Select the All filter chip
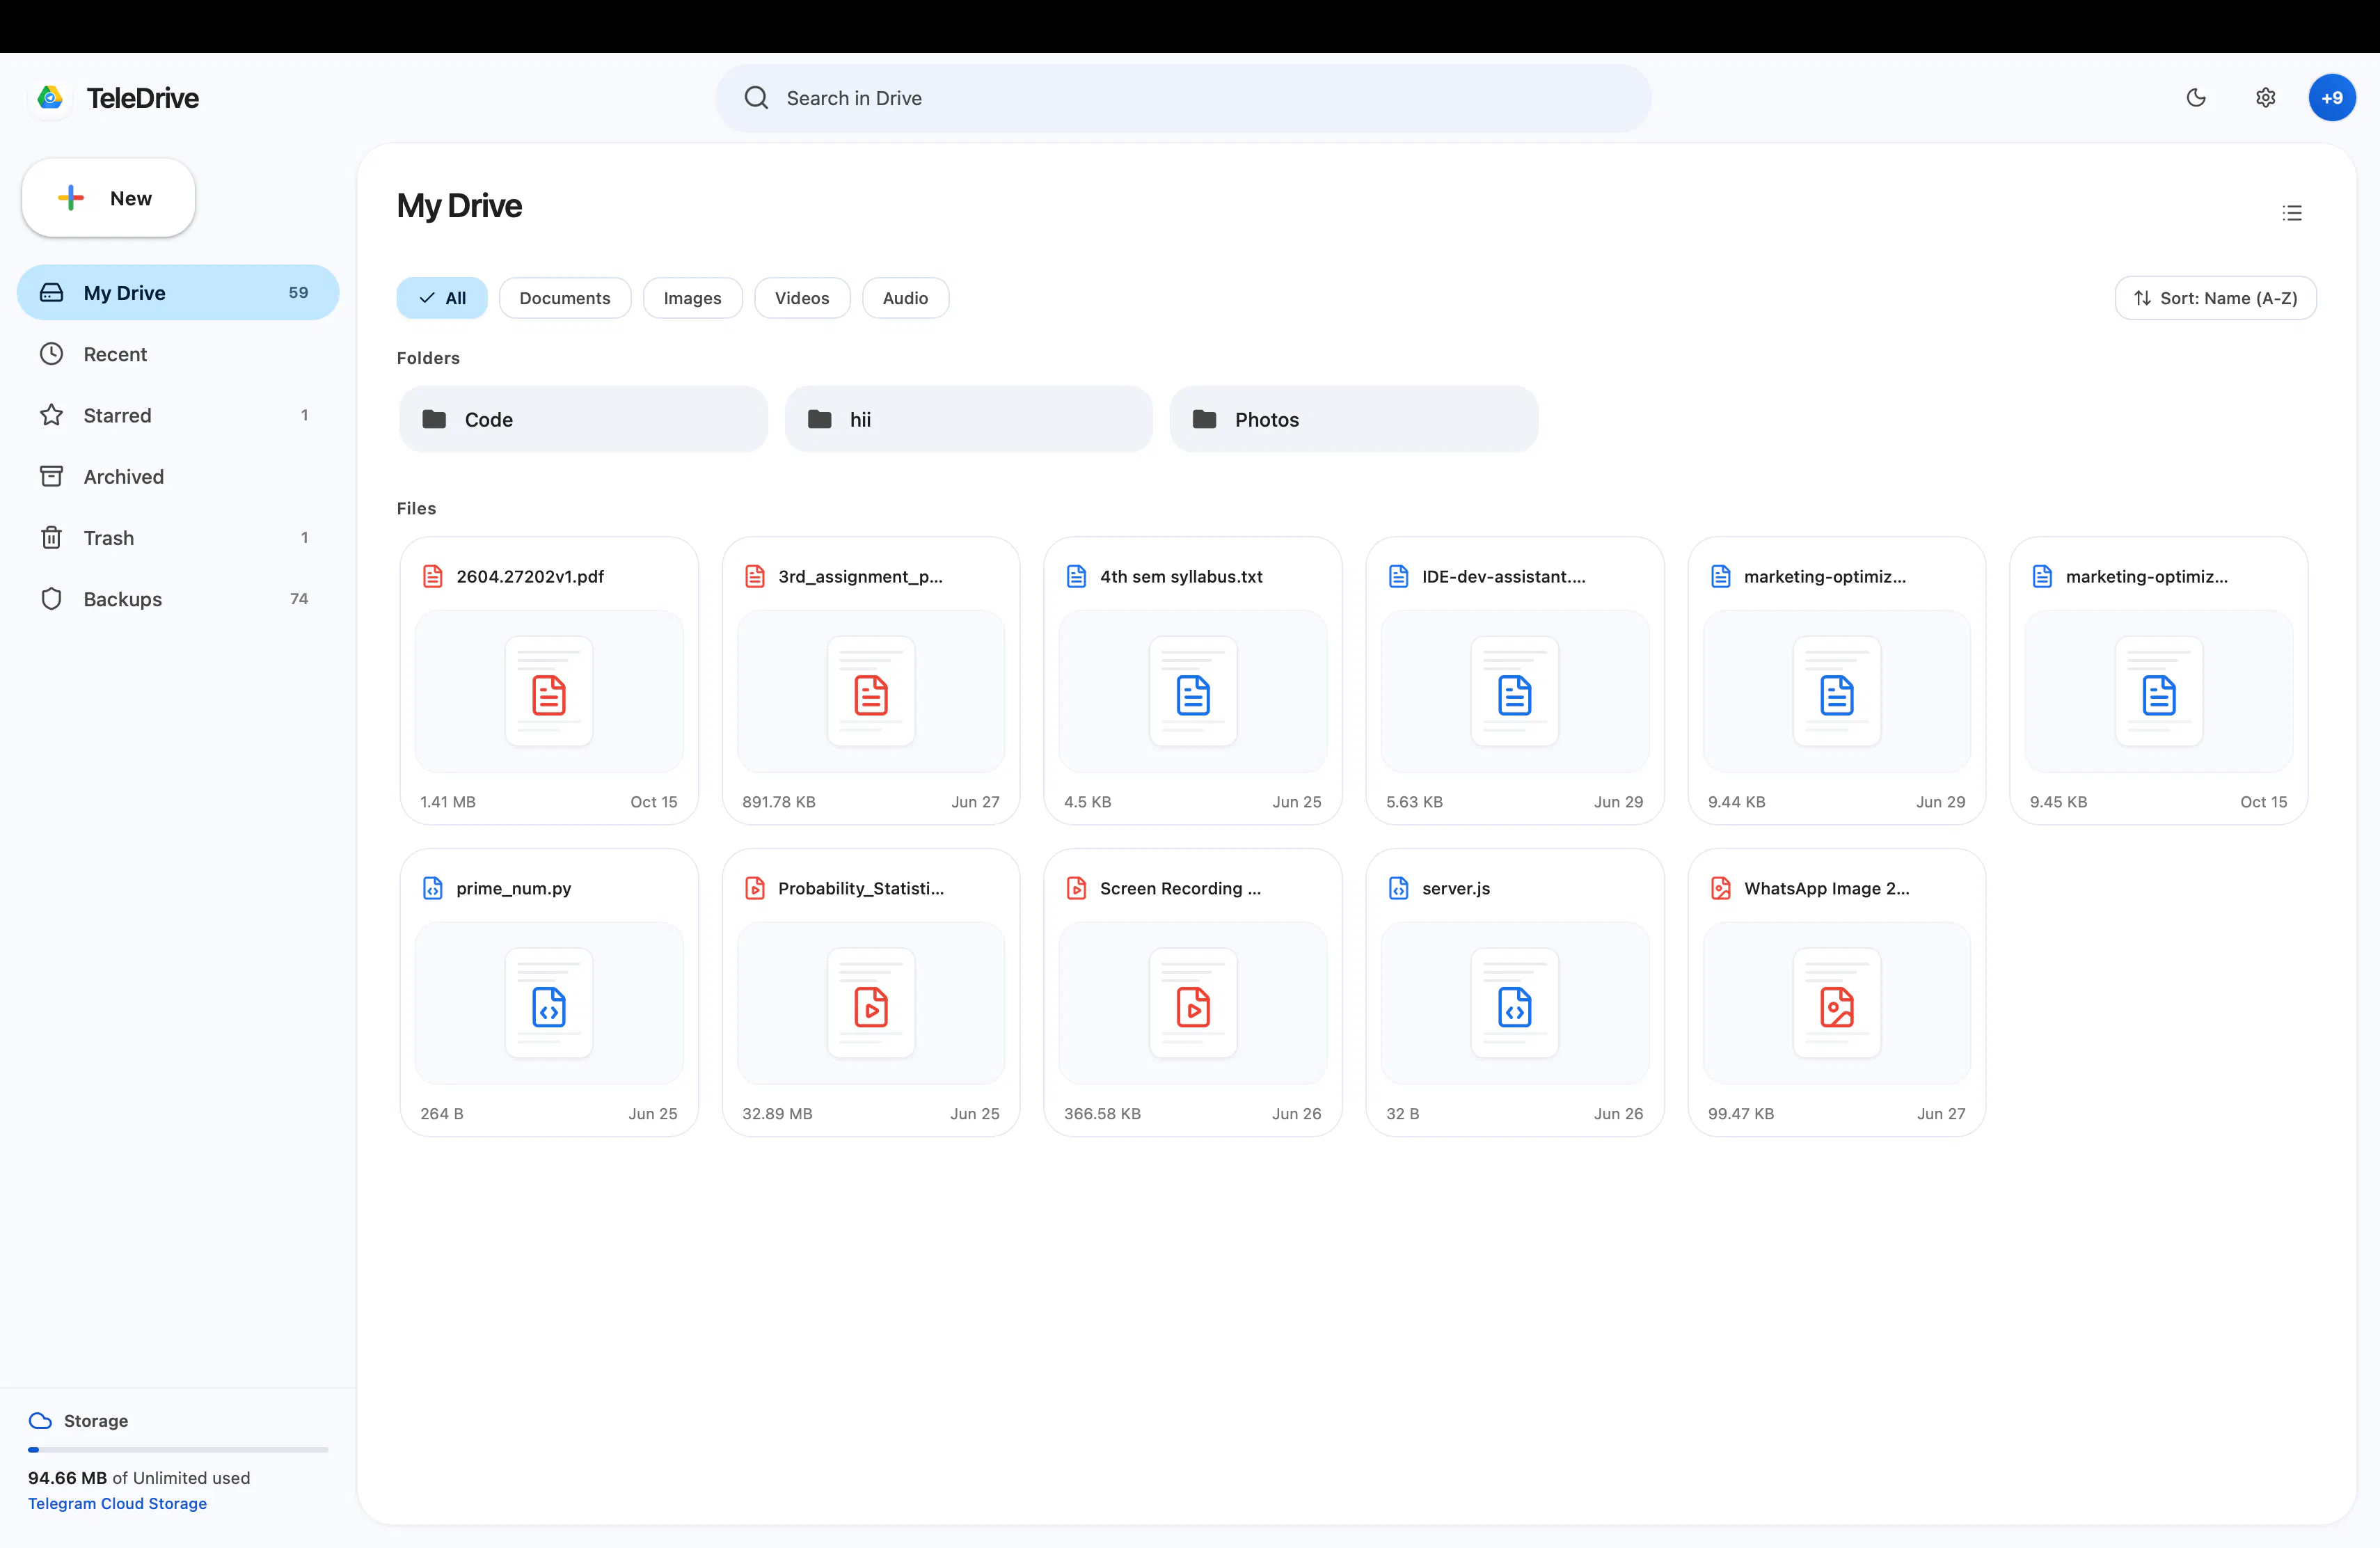This screenshot has height=1548, width=2380. tap(442, 298)
